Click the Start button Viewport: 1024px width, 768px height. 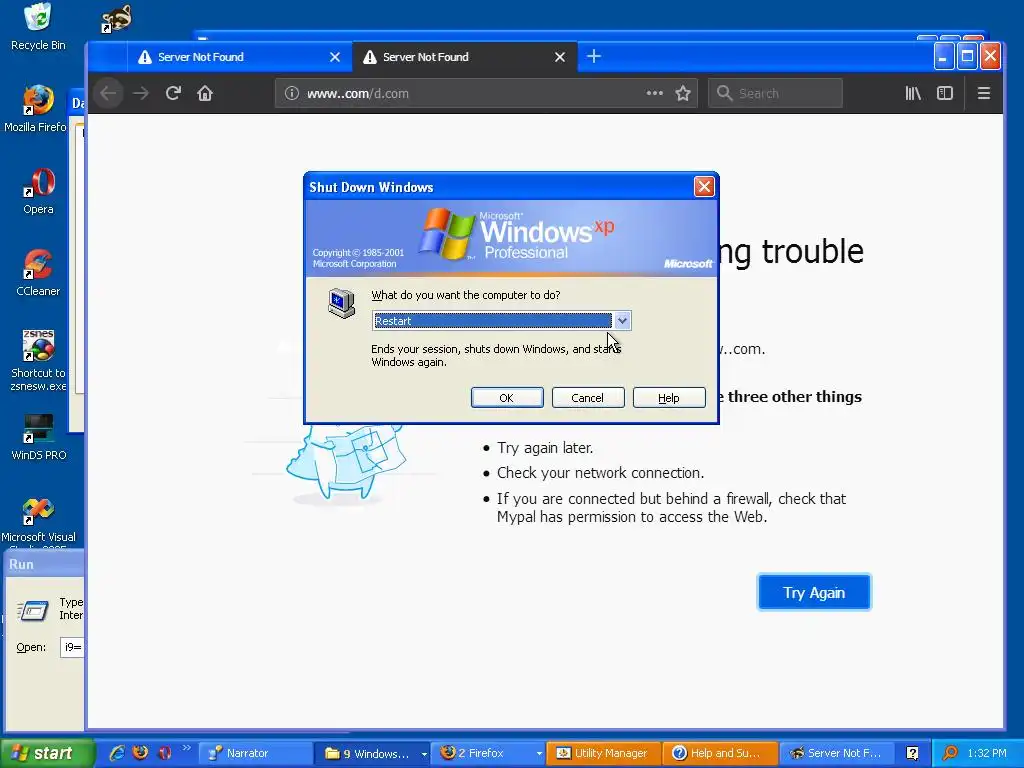[x=47, y=753]
